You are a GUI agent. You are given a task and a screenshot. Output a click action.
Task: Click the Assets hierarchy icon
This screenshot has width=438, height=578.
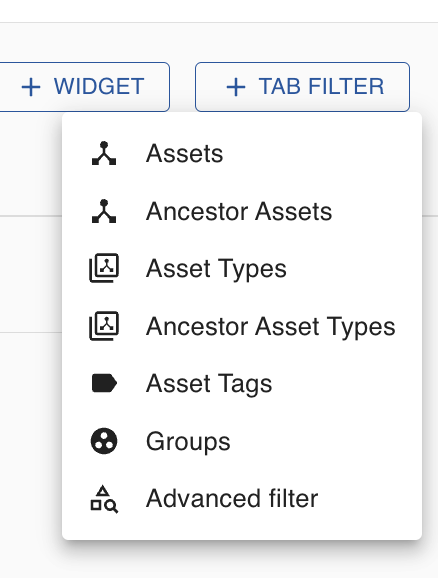(104, 153)
